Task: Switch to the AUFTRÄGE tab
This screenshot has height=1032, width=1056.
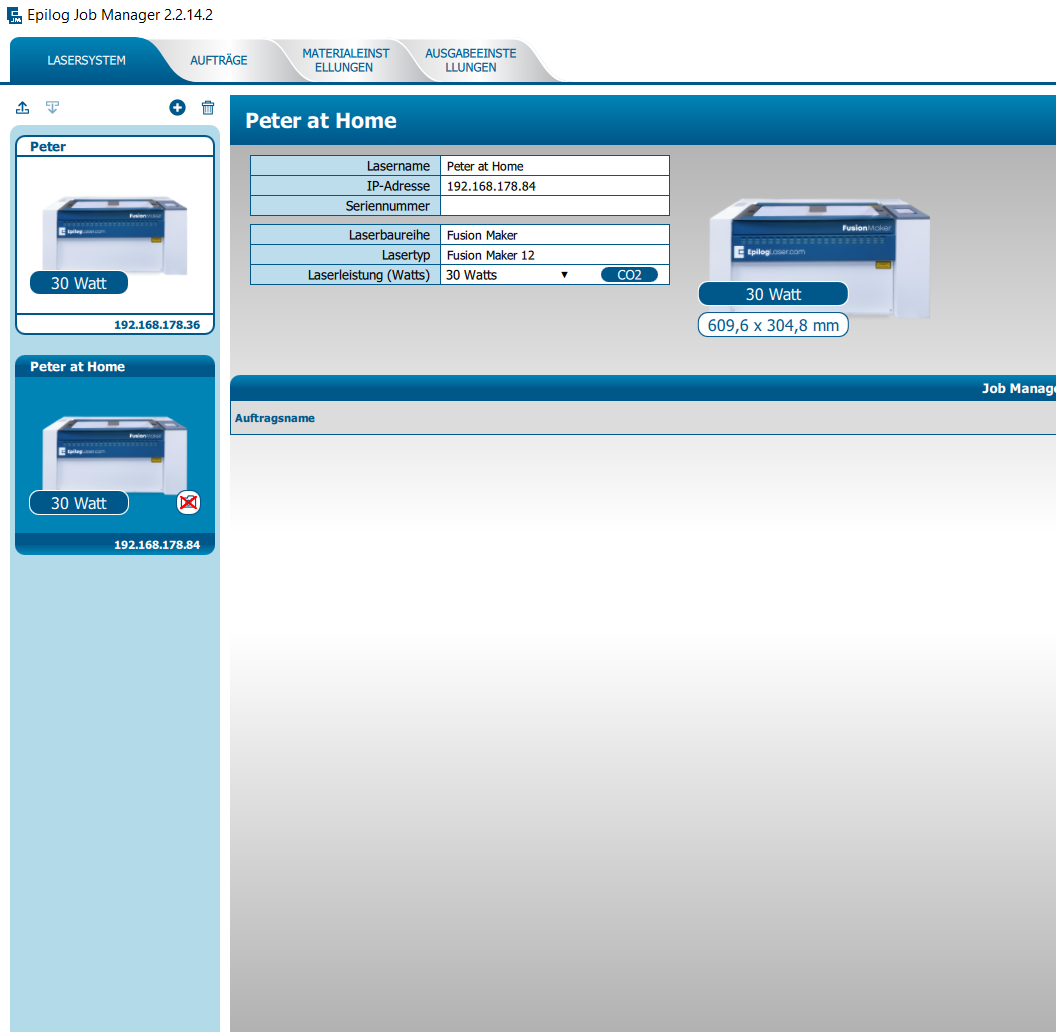Action: (218, 60)
